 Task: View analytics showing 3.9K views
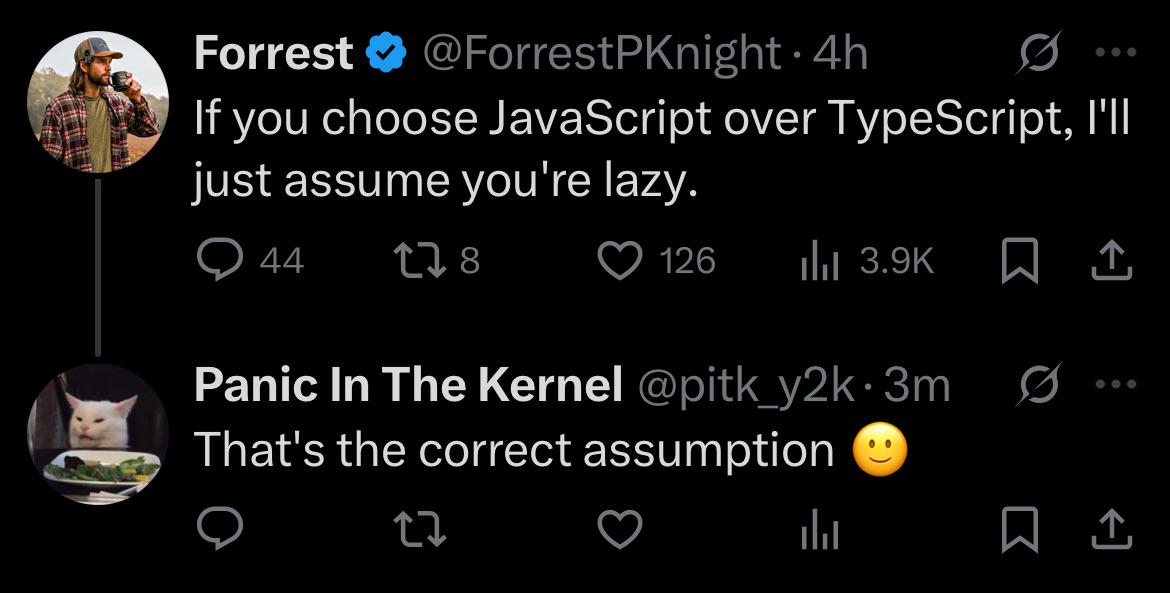point(816,261)
